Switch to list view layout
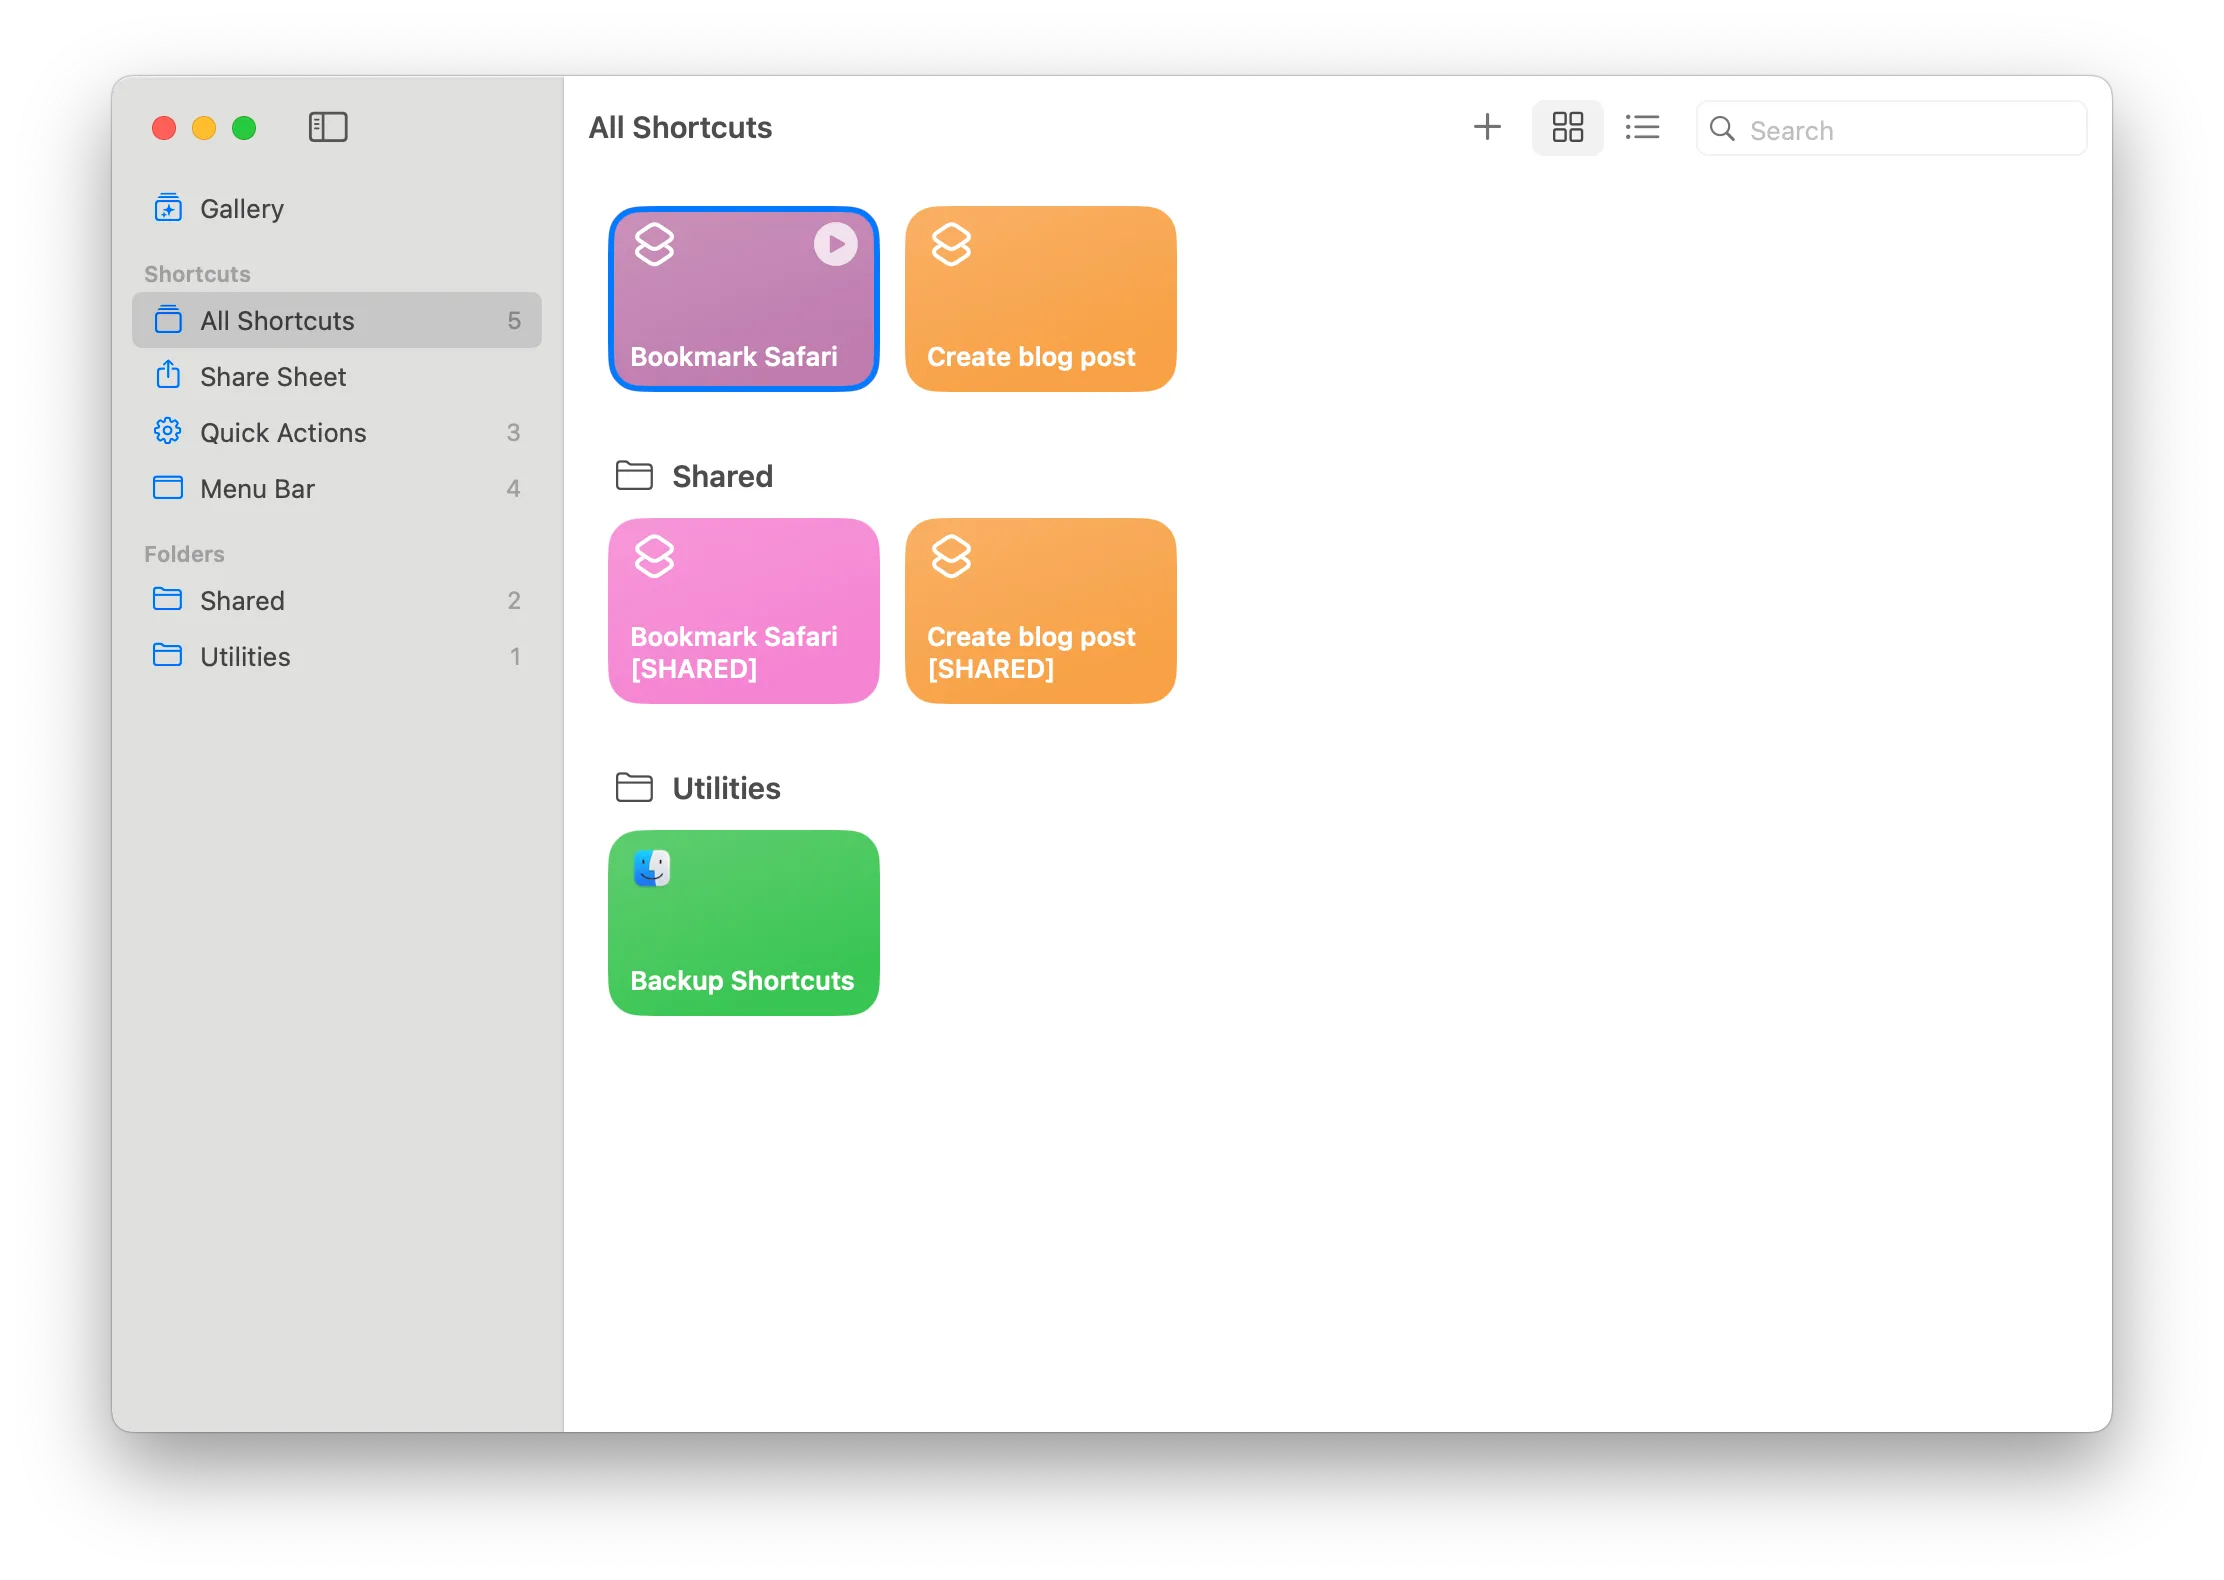2224x1580 pixels. [x=1643, y=127]
